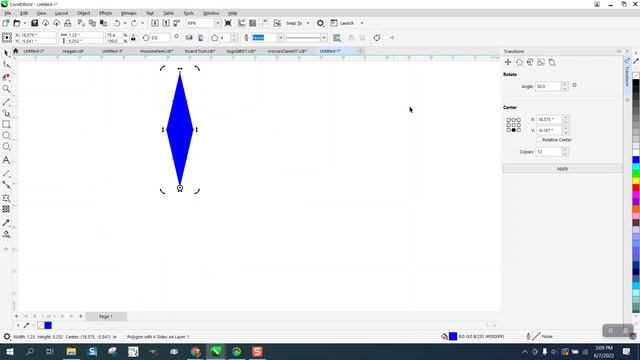Select the bottom-left origin point

point(509,130)
